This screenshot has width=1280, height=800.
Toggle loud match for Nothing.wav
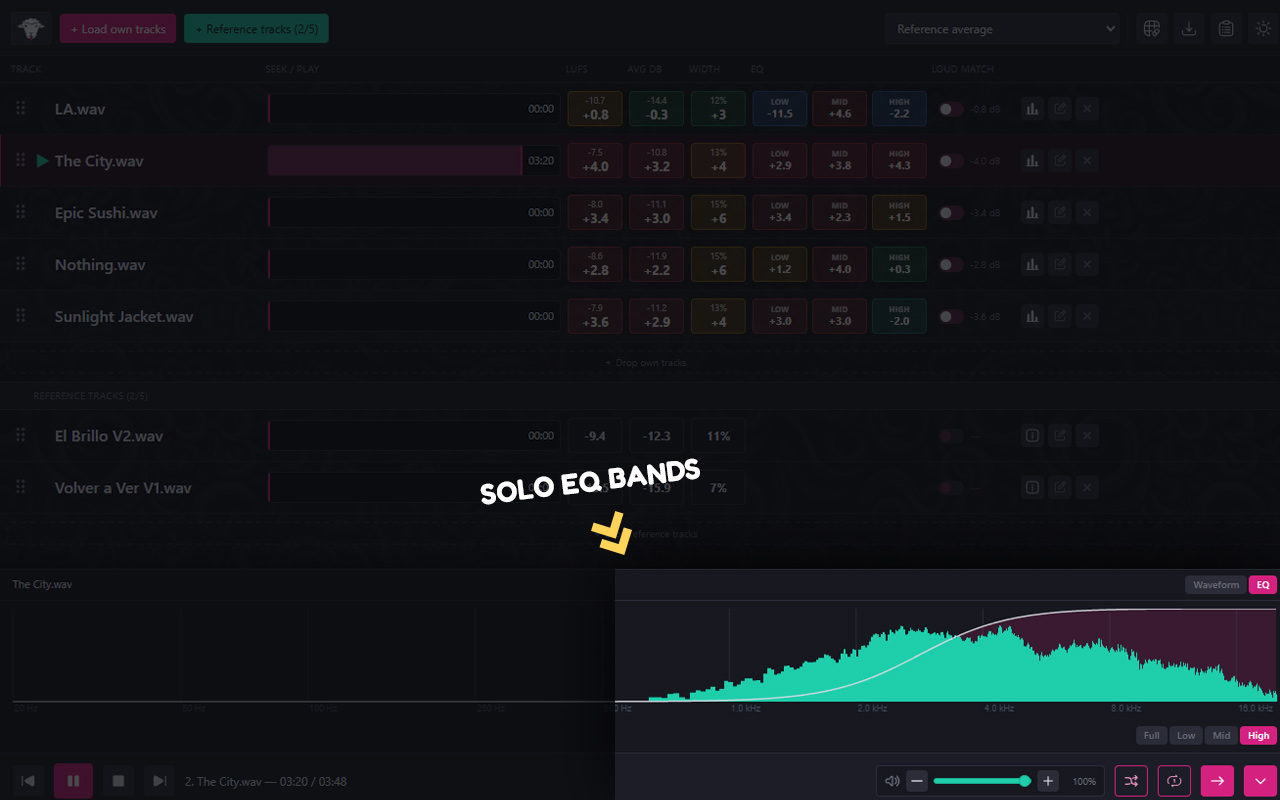(x=951, y=265)
